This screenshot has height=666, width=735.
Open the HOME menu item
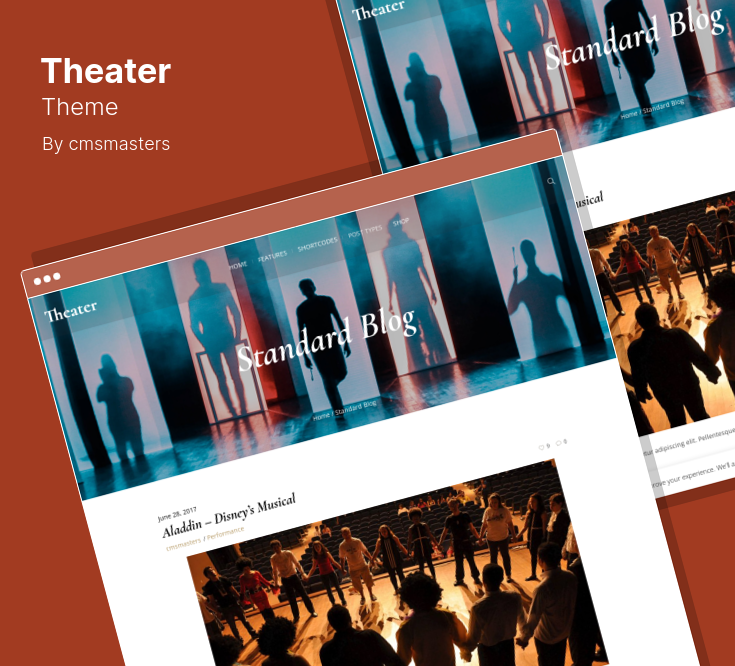pyautogui.click(x=238, y=265)
